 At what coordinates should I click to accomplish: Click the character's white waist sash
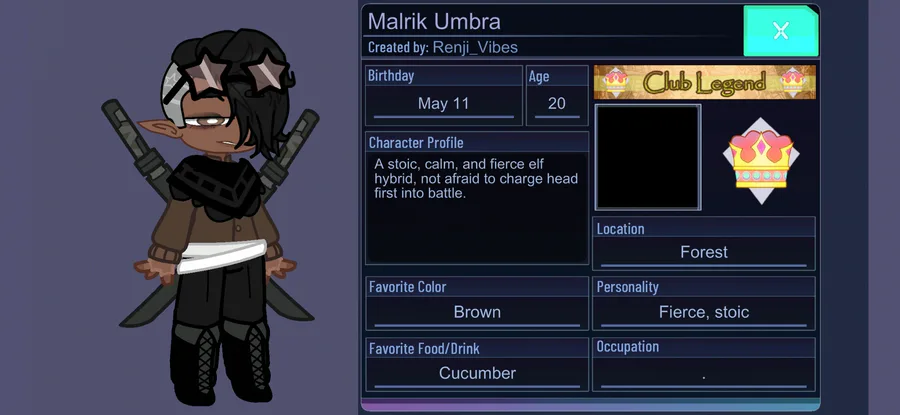click(222, 255)
